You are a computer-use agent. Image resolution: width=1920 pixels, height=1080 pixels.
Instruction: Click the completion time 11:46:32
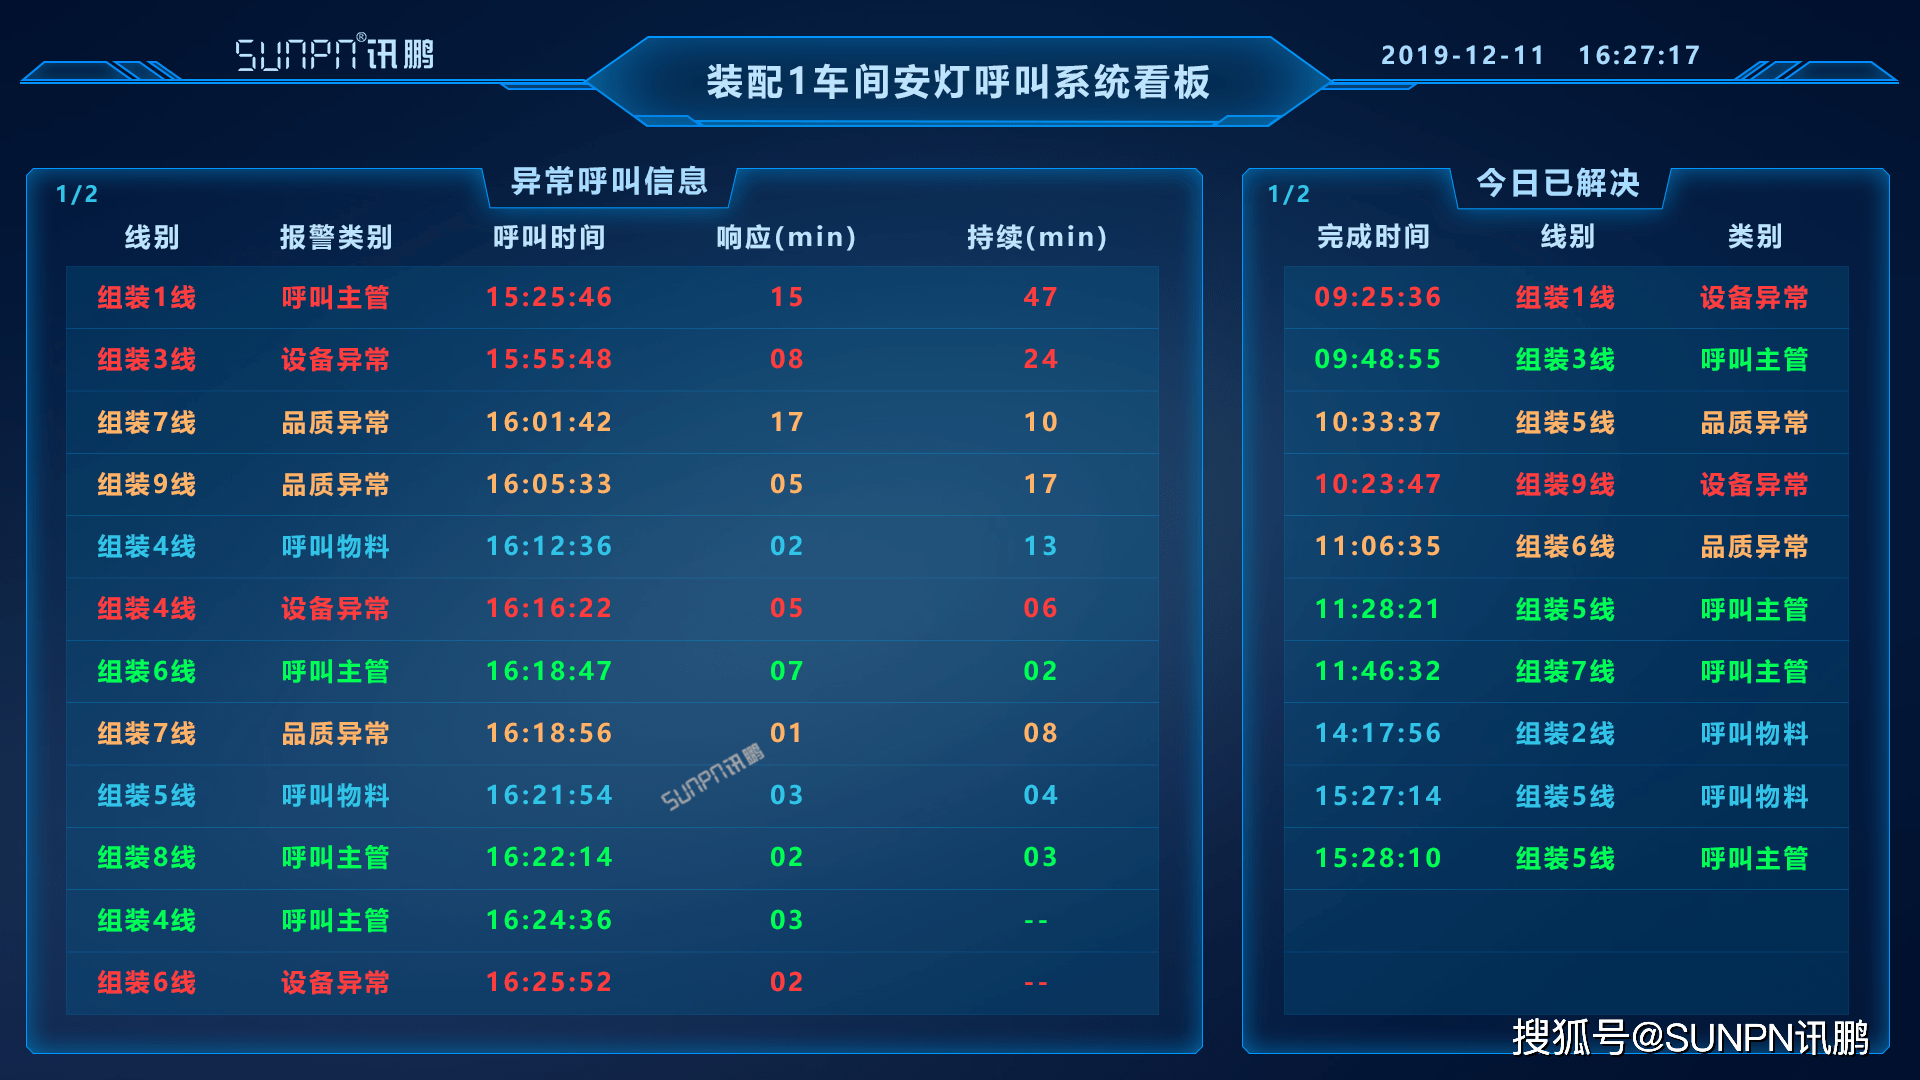tap(1378, 671)
